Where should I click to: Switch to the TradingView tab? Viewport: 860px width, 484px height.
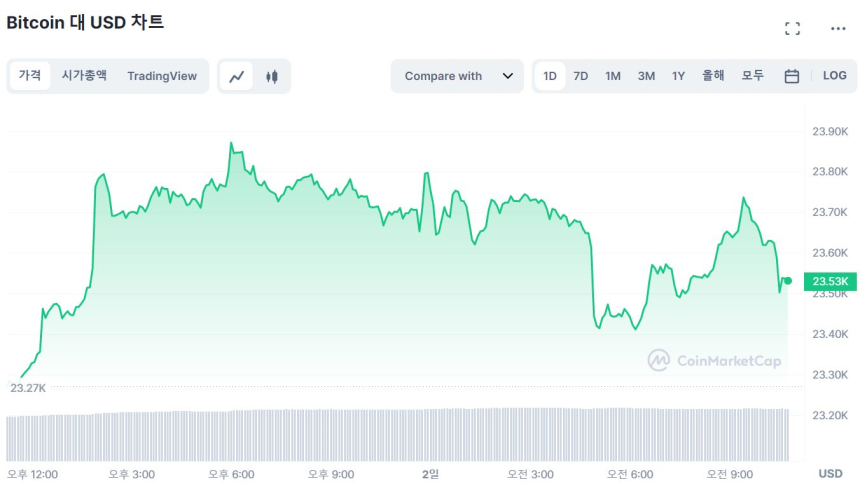pos(162,76)
